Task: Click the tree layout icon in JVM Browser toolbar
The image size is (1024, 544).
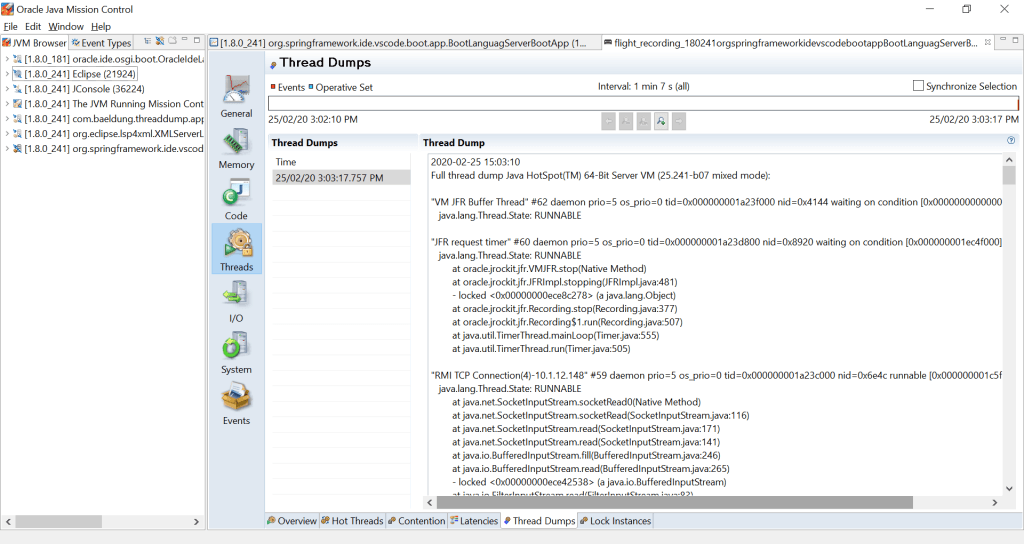Action: click(148, 41)
